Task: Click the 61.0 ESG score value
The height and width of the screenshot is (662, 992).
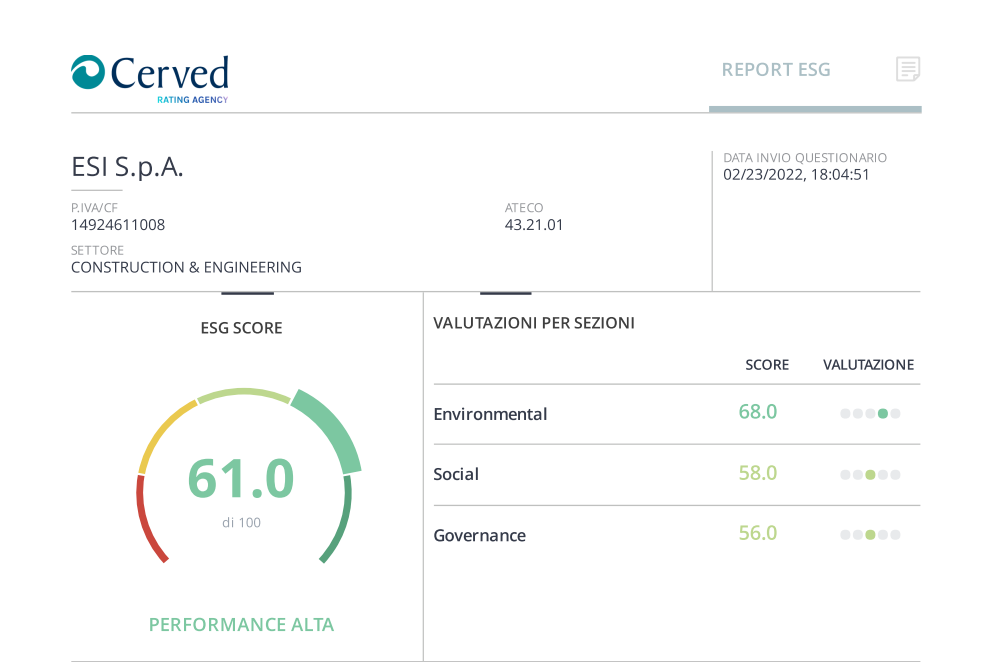Action: pos(241,478)
